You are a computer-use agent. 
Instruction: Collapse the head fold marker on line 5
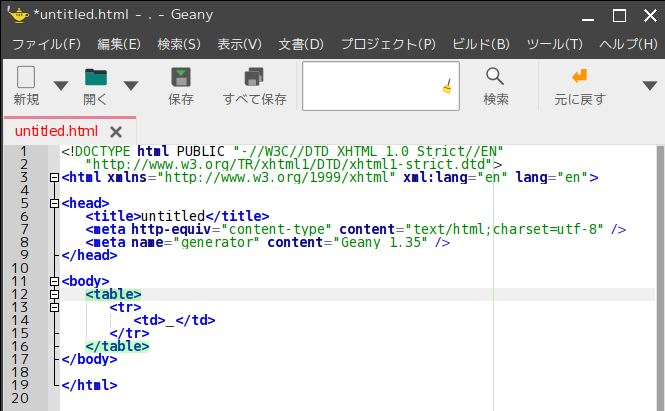click(x=53, y=204)
